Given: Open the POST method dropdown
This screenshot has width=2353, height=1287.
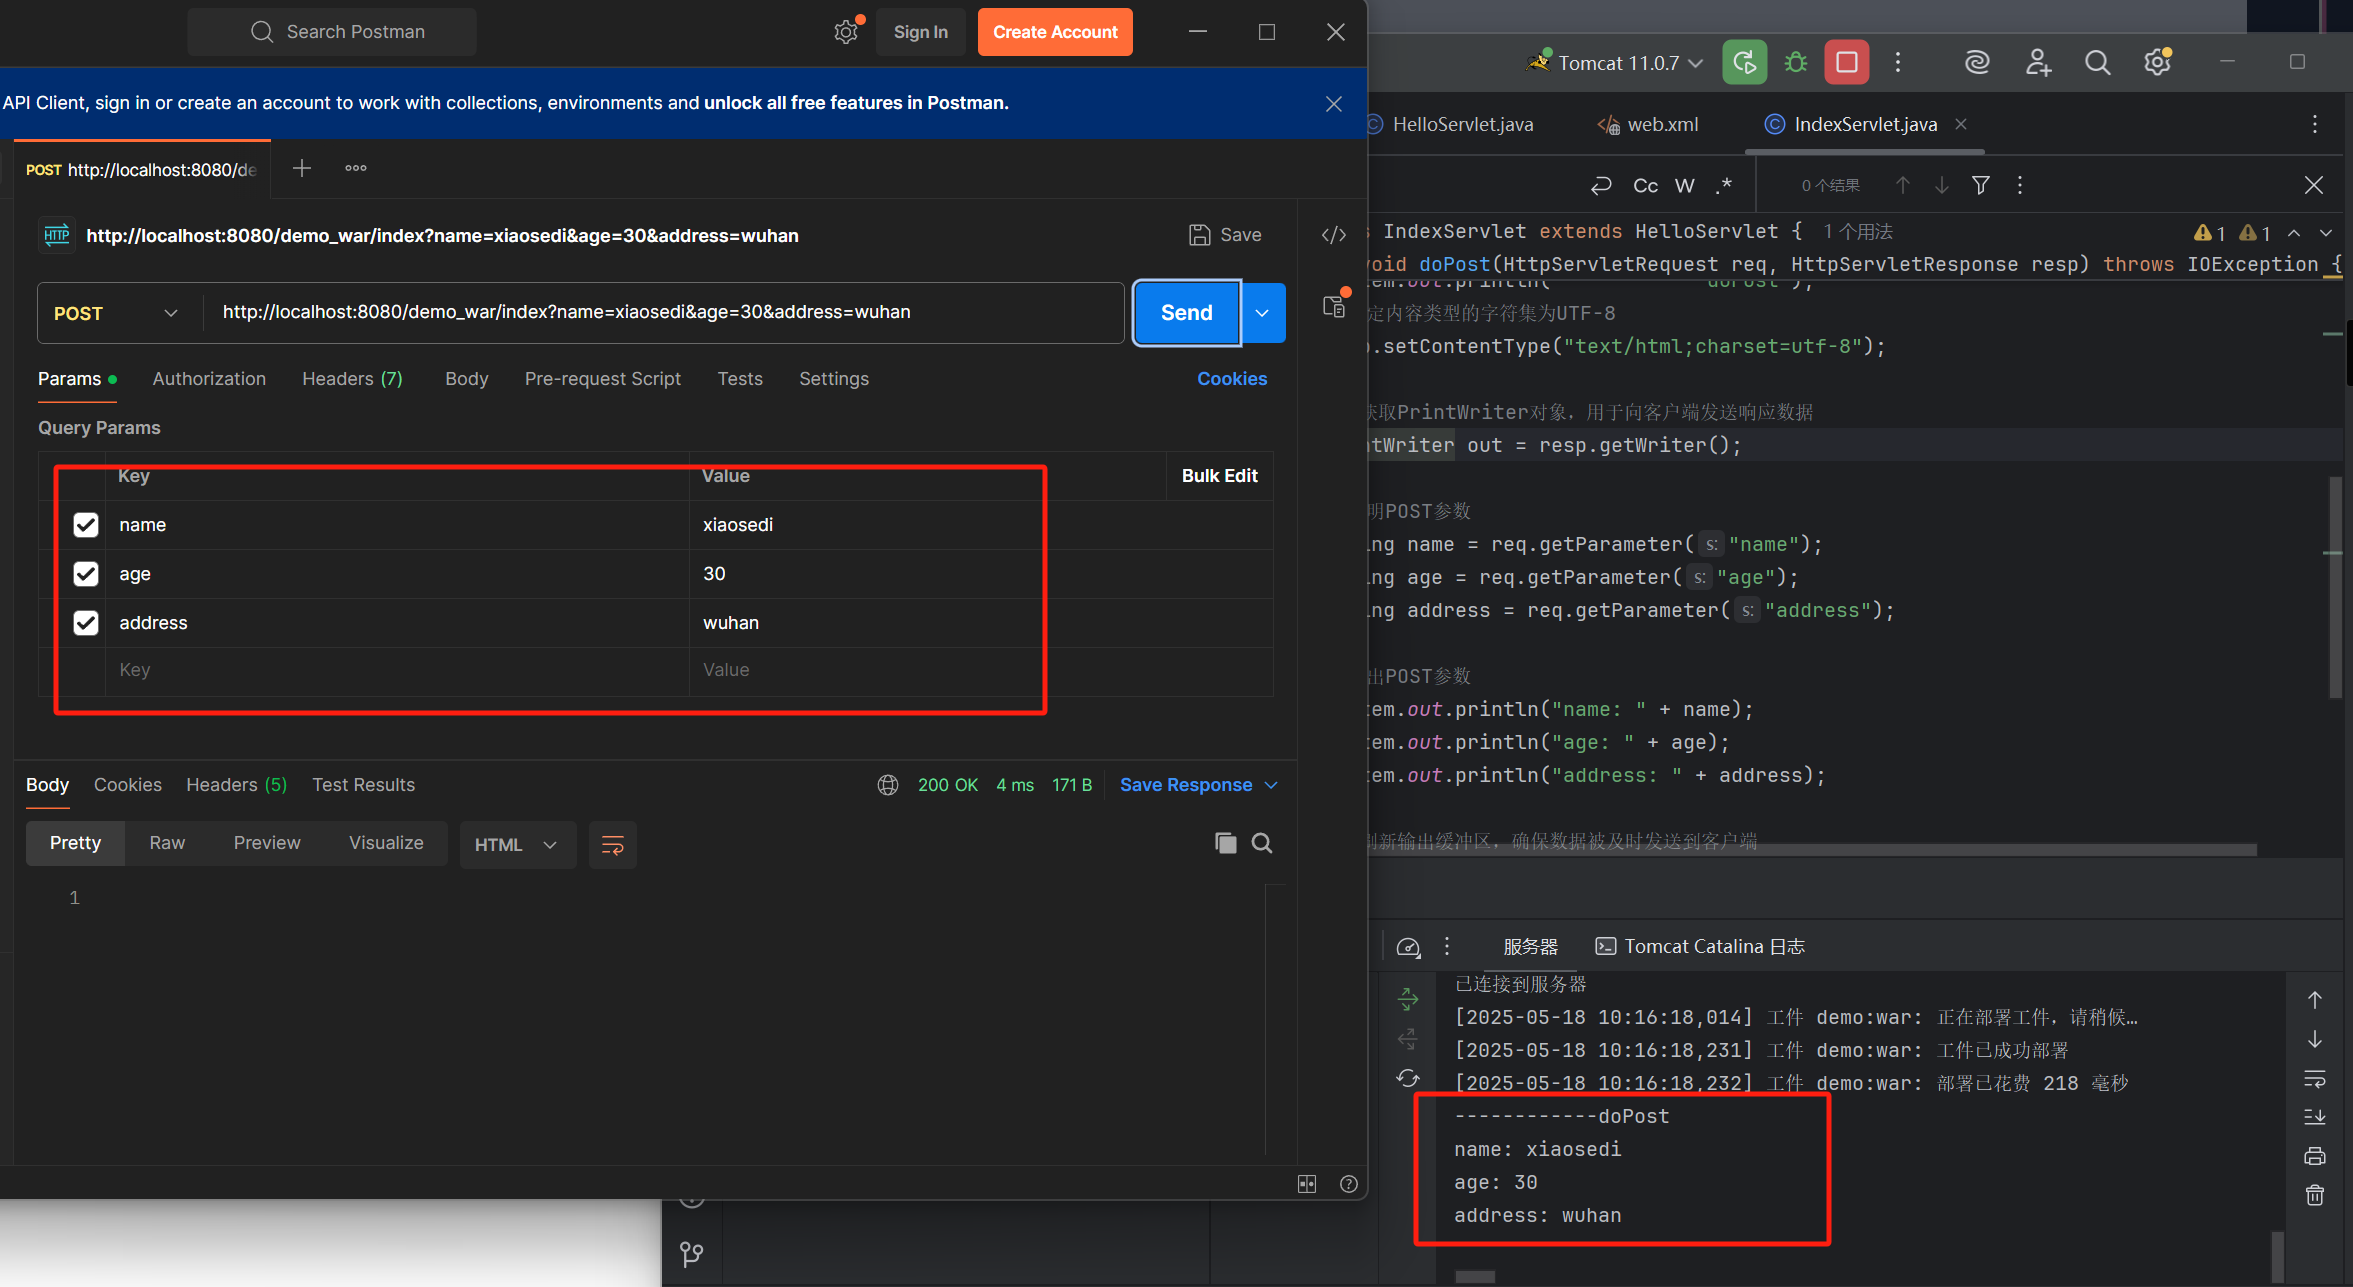Looking at the screenshot, I should [x=116, y=313].
